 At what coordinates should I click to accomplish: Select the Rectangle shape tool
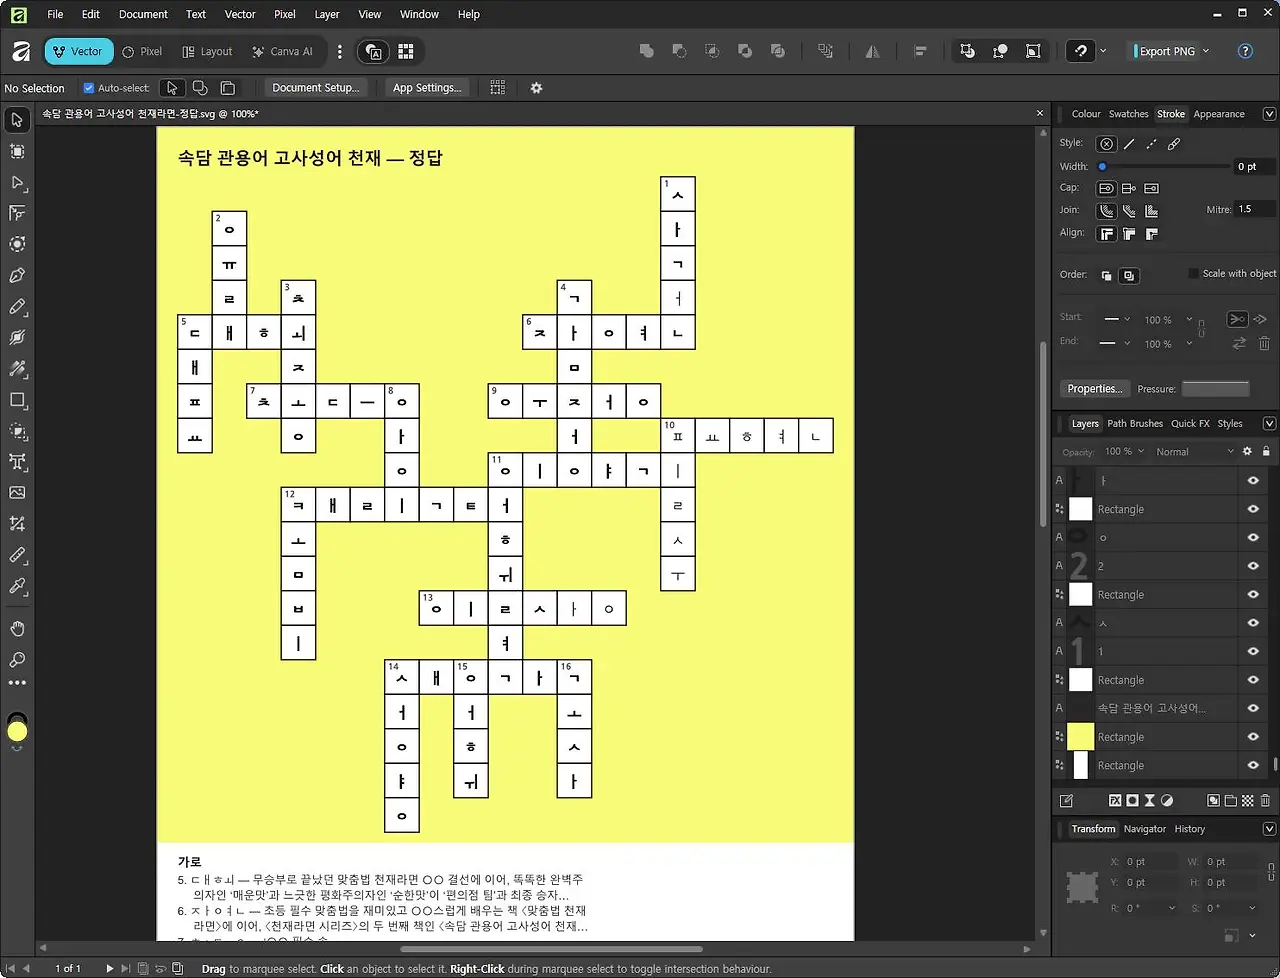click(x=16, y=401)
